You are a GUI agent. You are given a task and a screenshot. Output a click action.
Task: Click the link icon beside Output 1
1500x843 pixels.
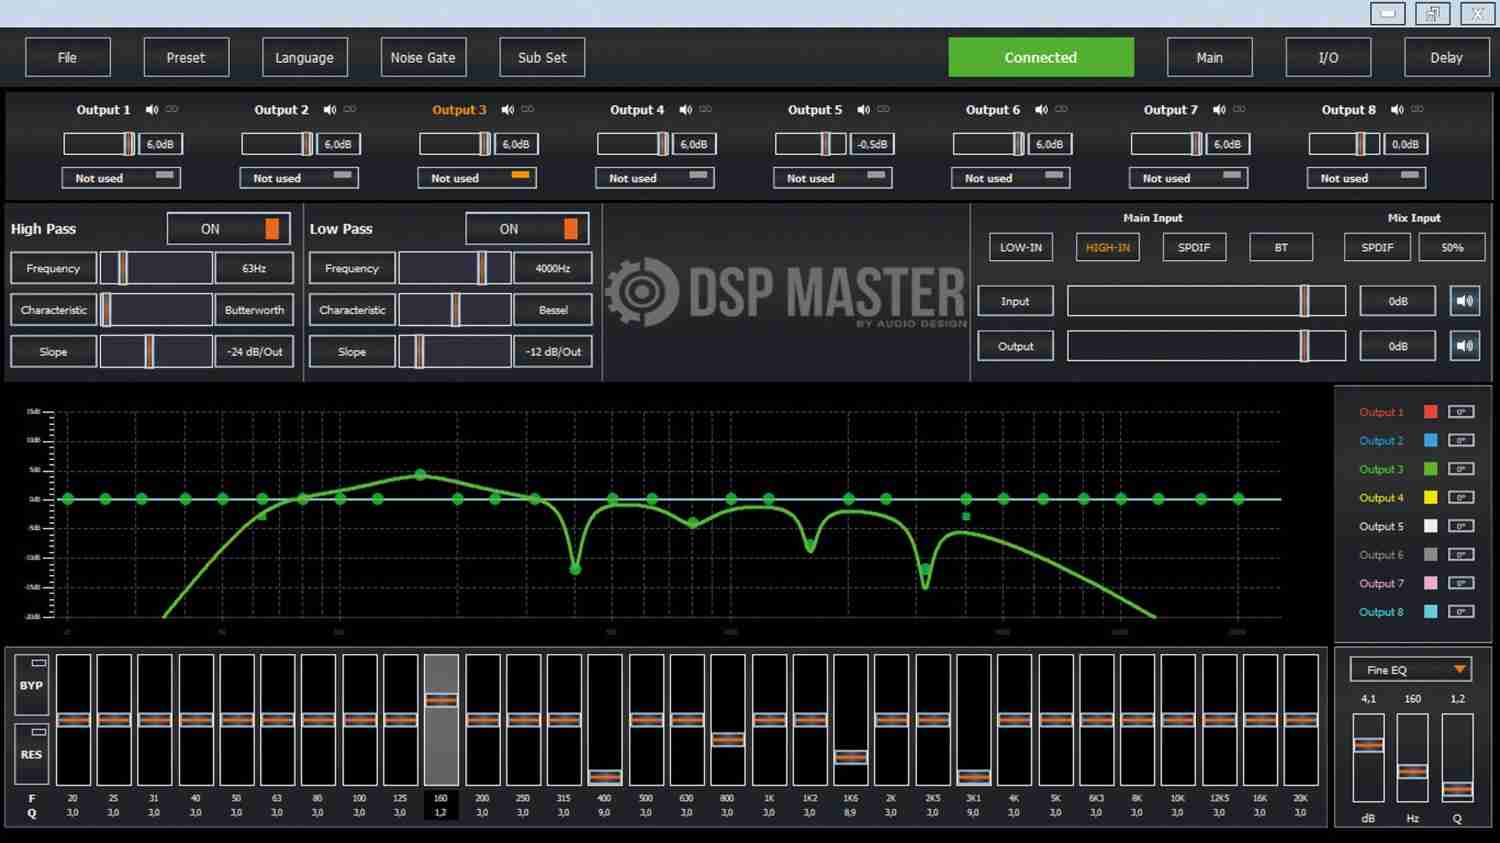(172, 110)
